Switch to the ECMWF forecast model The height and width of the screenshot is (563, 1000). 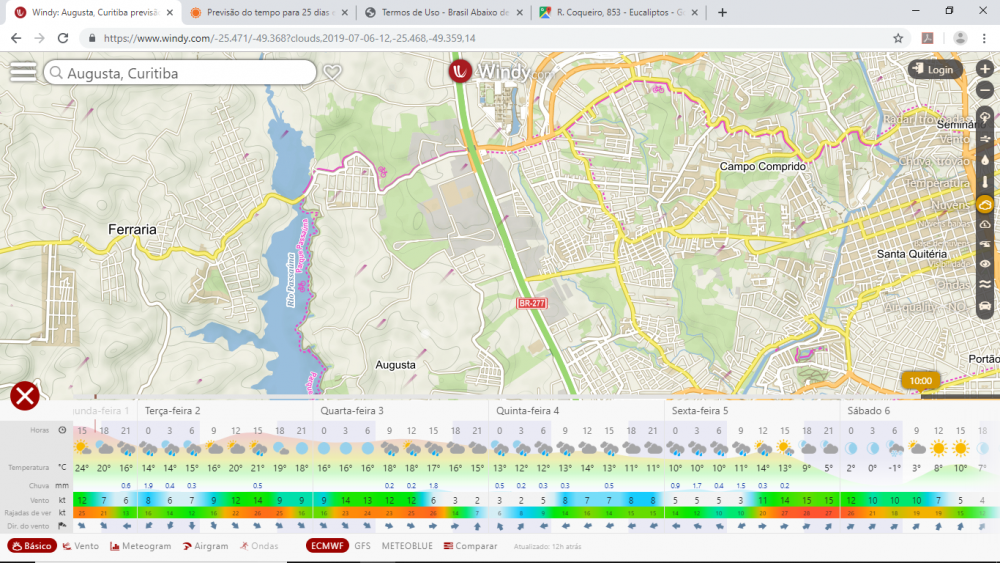pos(327,546)
